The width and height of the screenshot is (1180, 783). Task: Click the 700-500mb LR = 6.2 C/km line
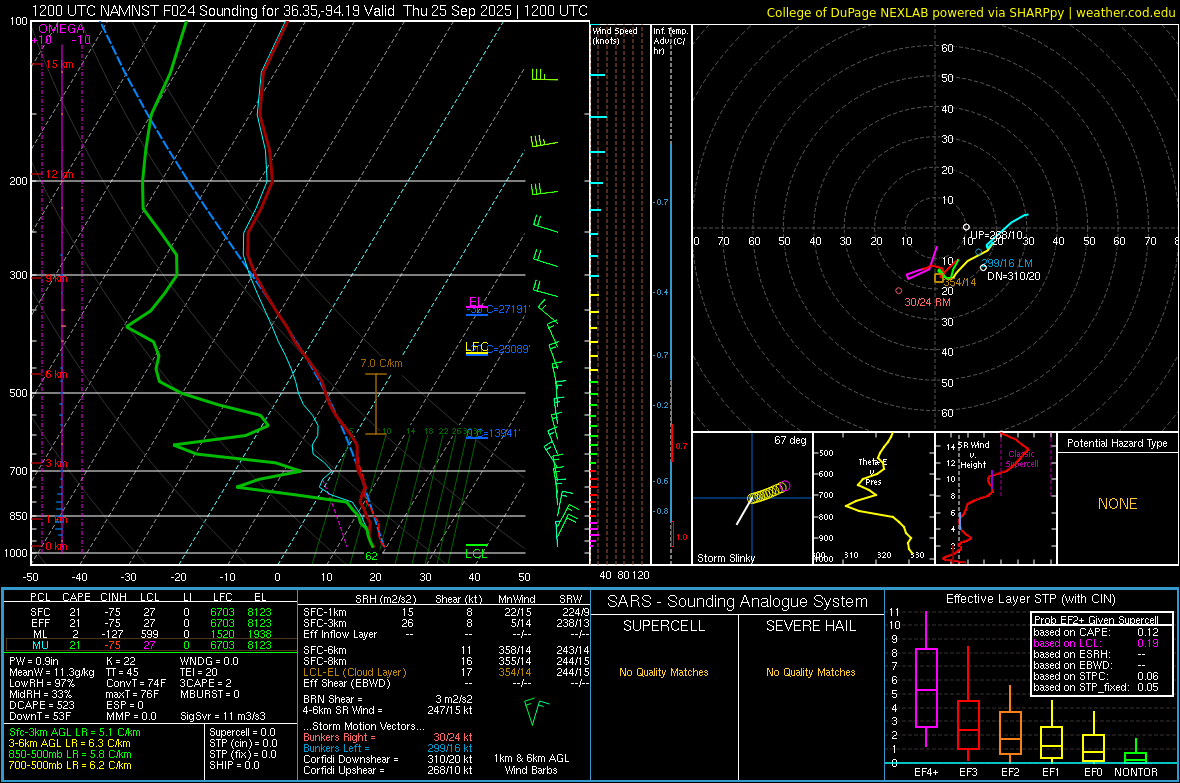point(70,766)
